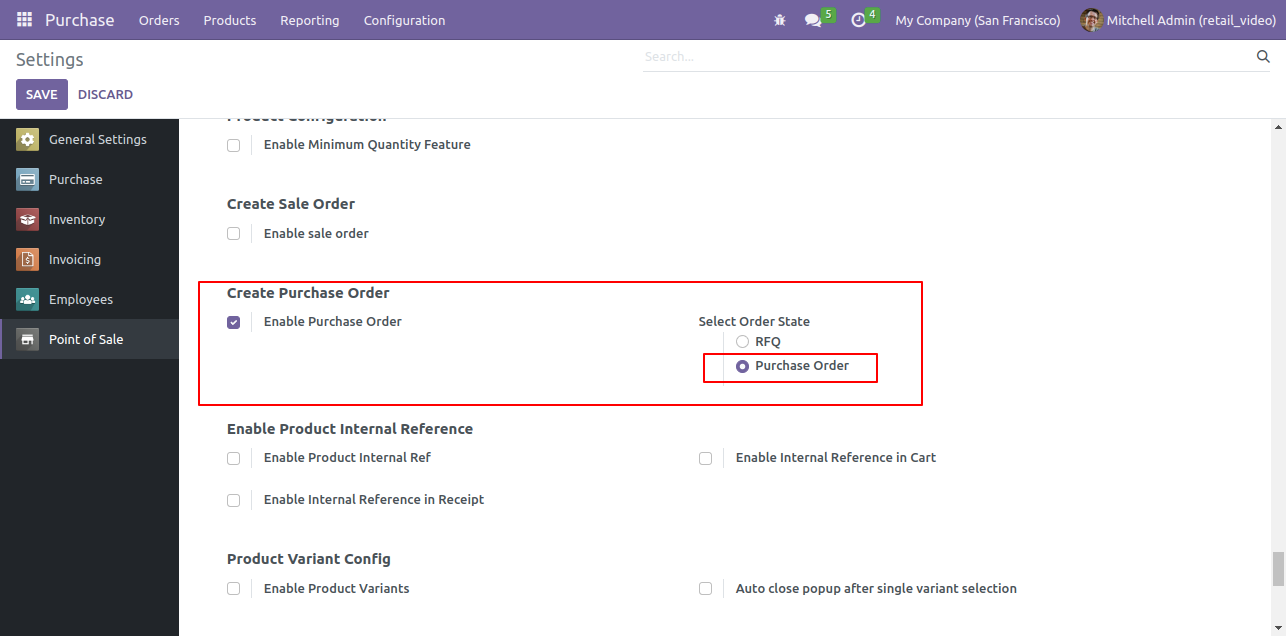Viewport: 1286px width, 636px height.
Task: Open the apps grid menu icon
Action: (x=24, y=20)
